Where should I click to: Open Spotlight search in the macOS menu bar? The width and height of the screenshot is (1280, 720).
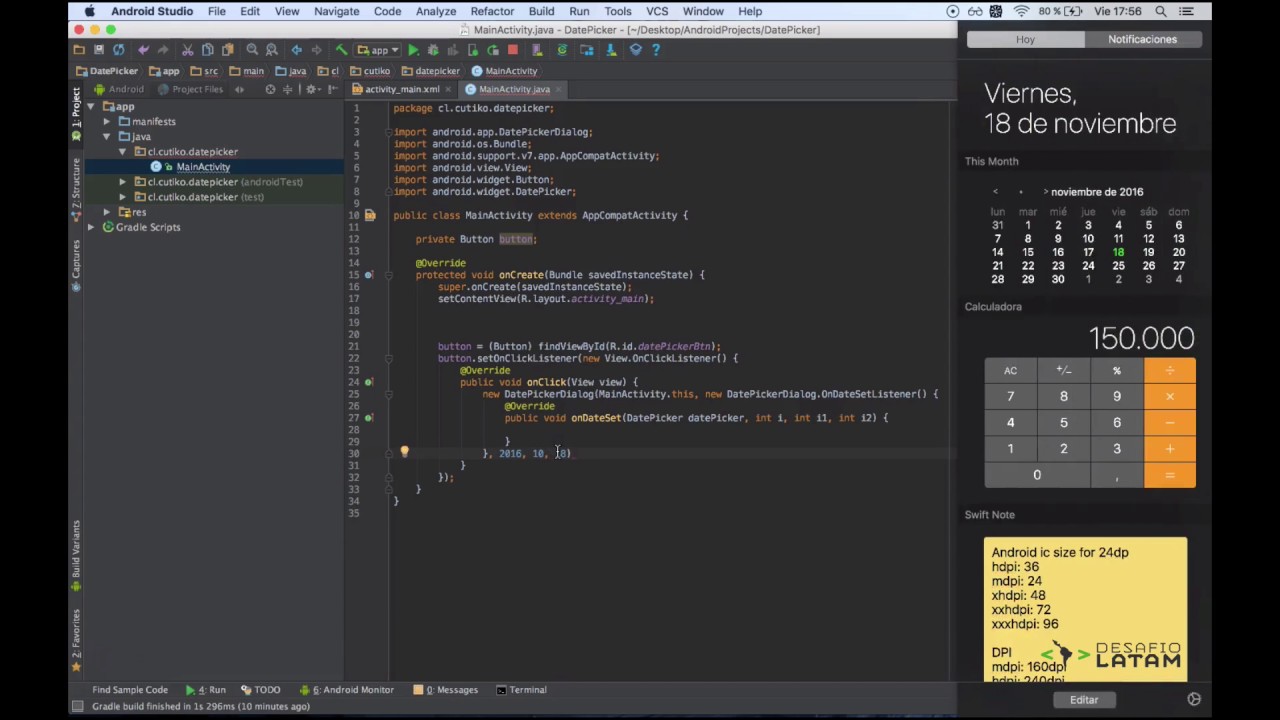point(1161,11)
